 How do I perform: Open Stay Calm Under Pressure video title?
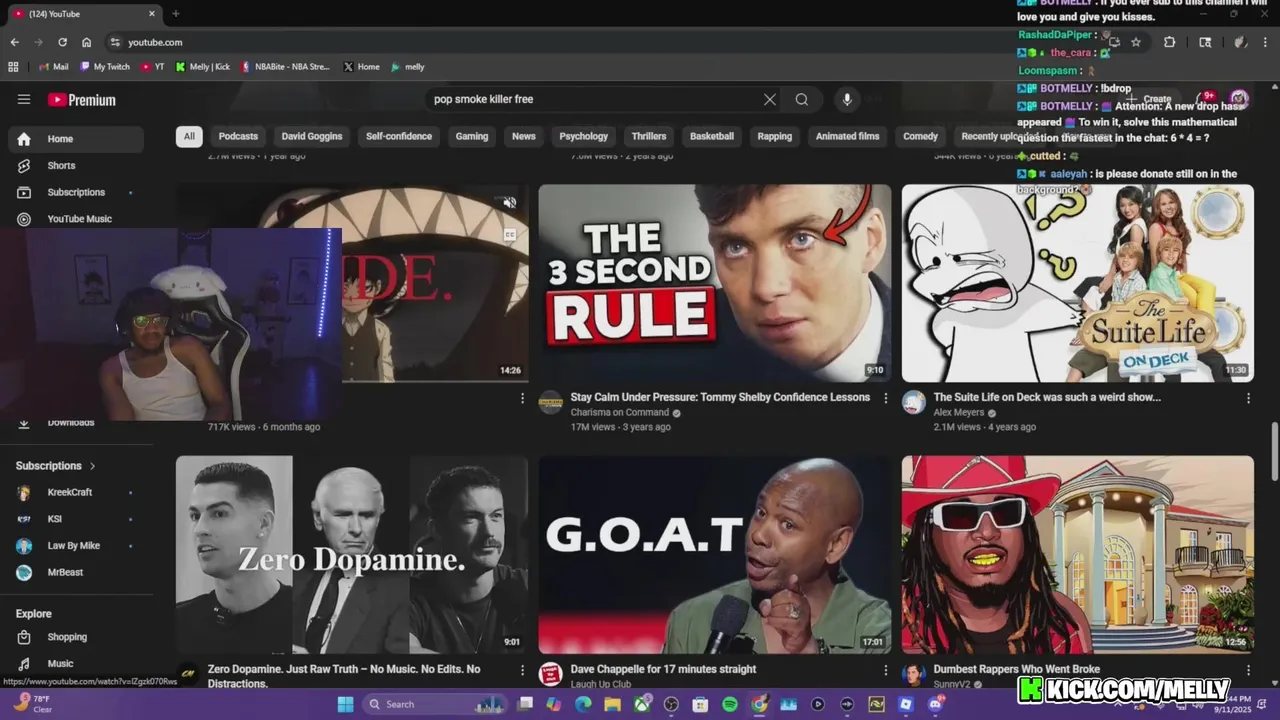[720, 397]
